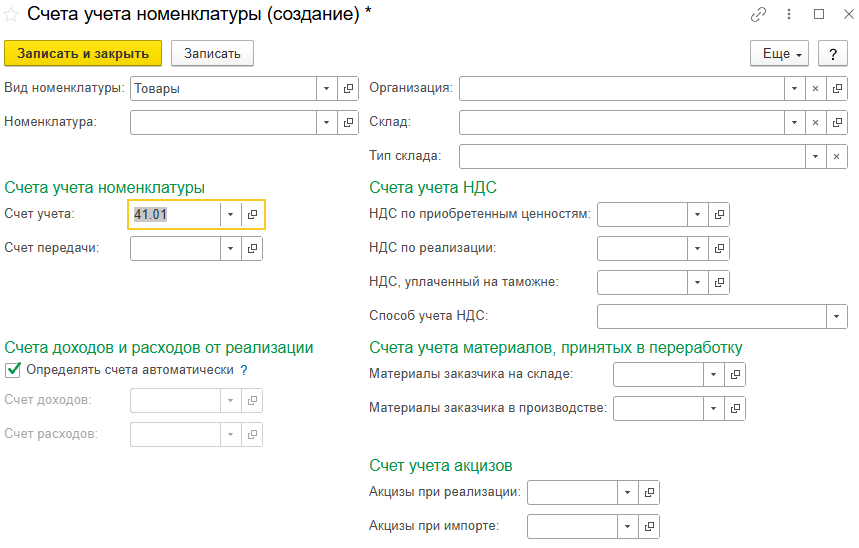The width and height of the screenshot is (859, 548).
Task: Expand НДС по приобретенным ценностям dropdown
Action: click(697, 214)
